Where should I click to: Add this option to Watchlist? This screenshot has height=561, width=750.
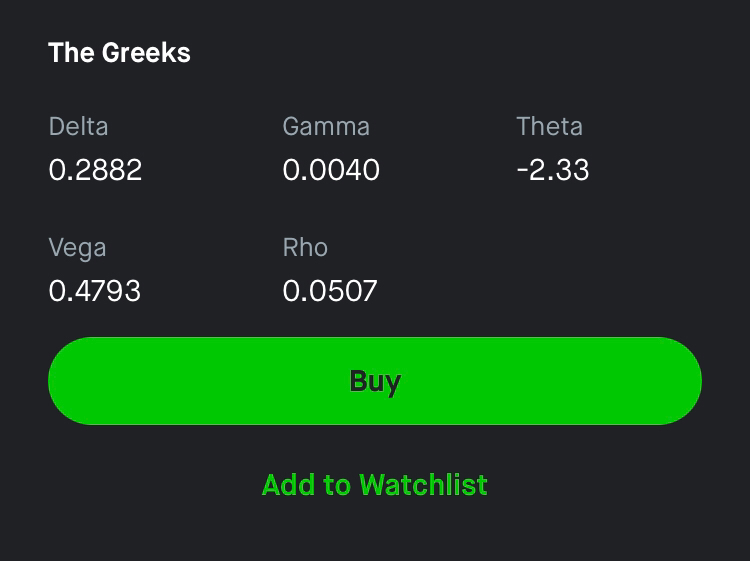375,484
